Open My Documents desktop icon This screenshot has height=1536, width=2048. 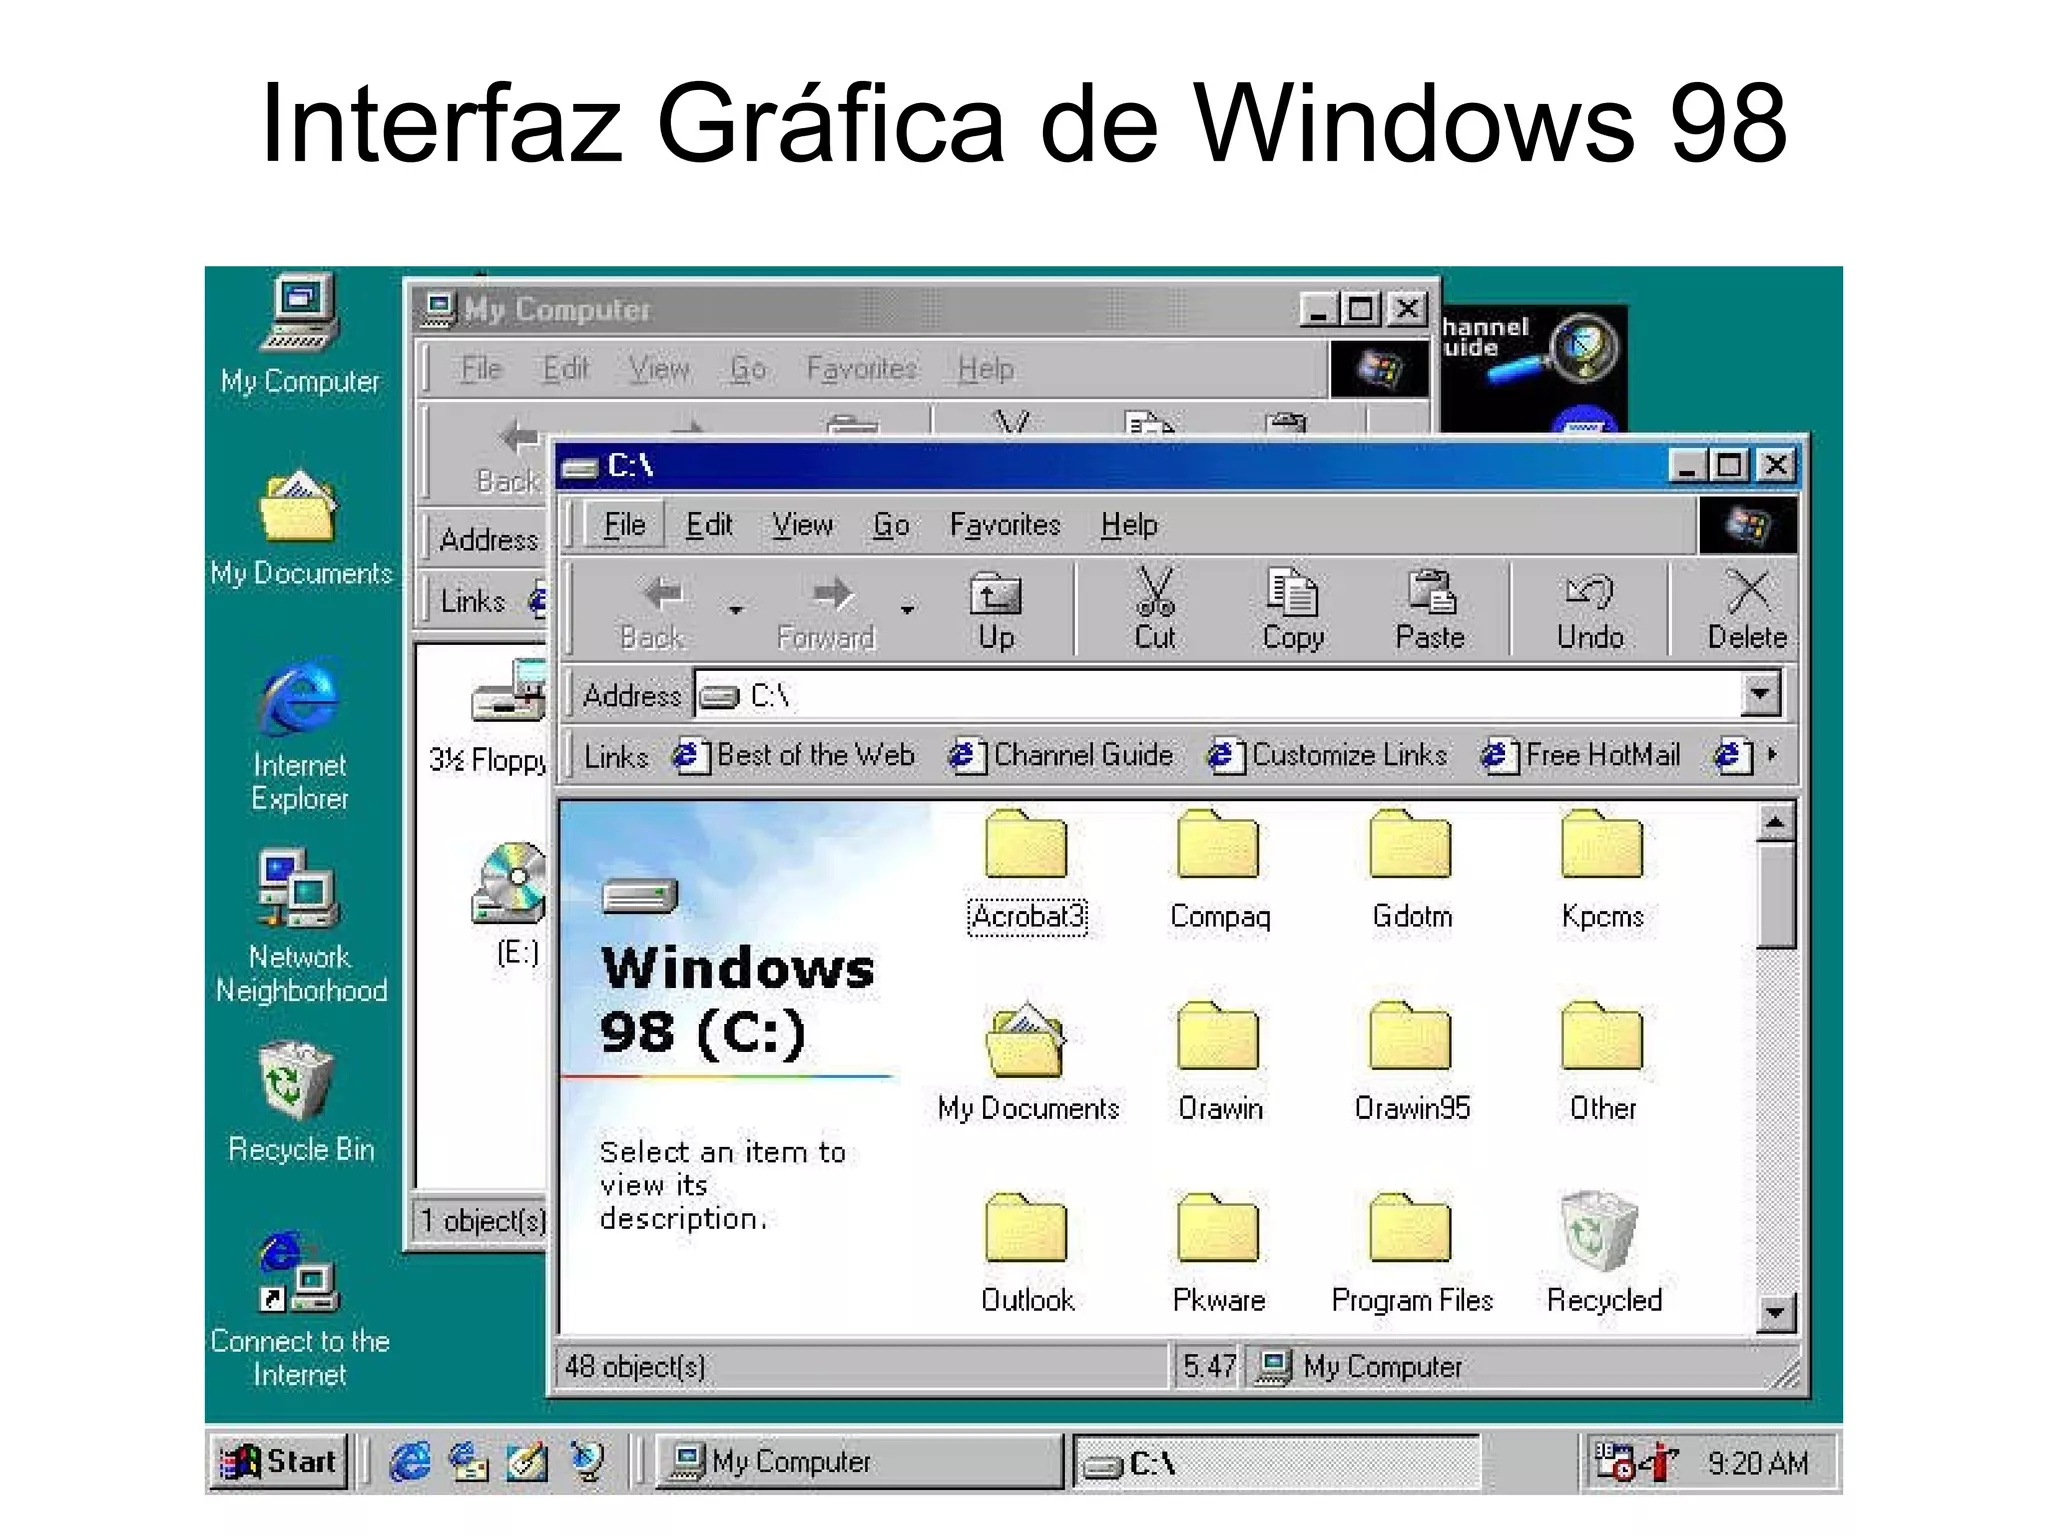pyautogui.click(x=300, y=527)
